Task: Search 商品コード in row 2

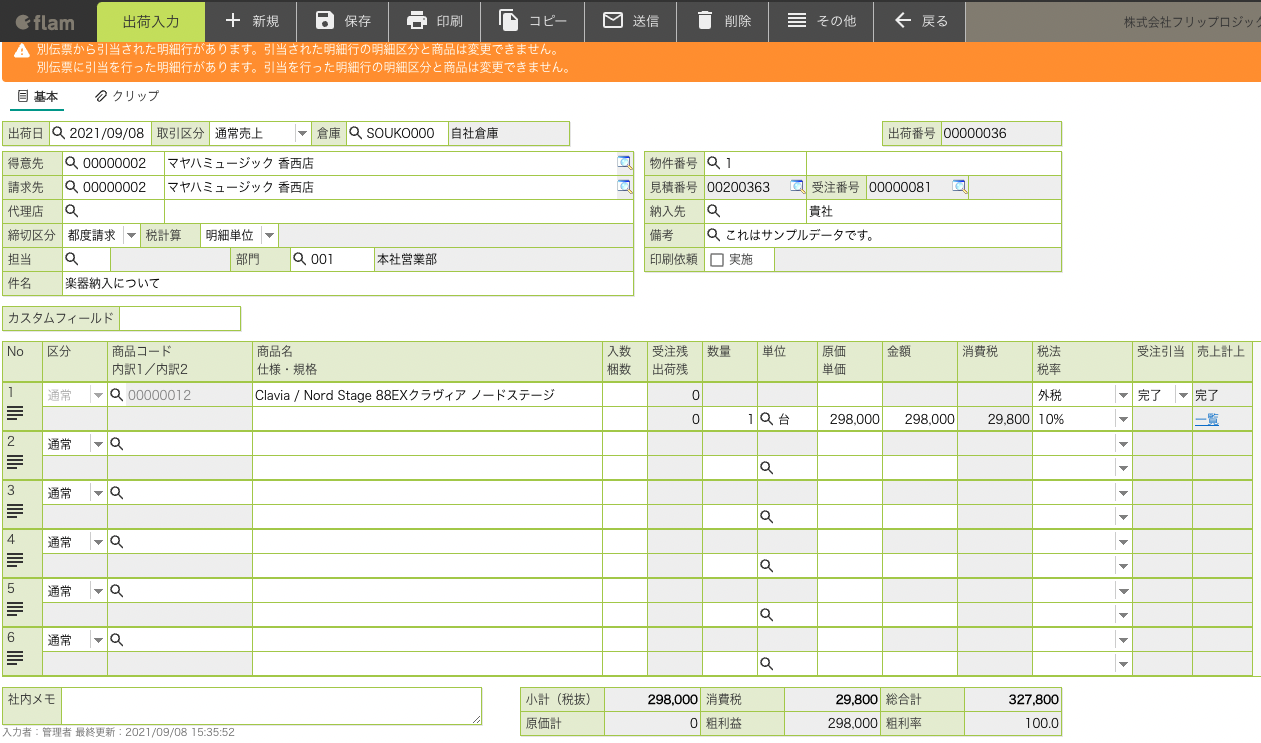Action: 116,444
